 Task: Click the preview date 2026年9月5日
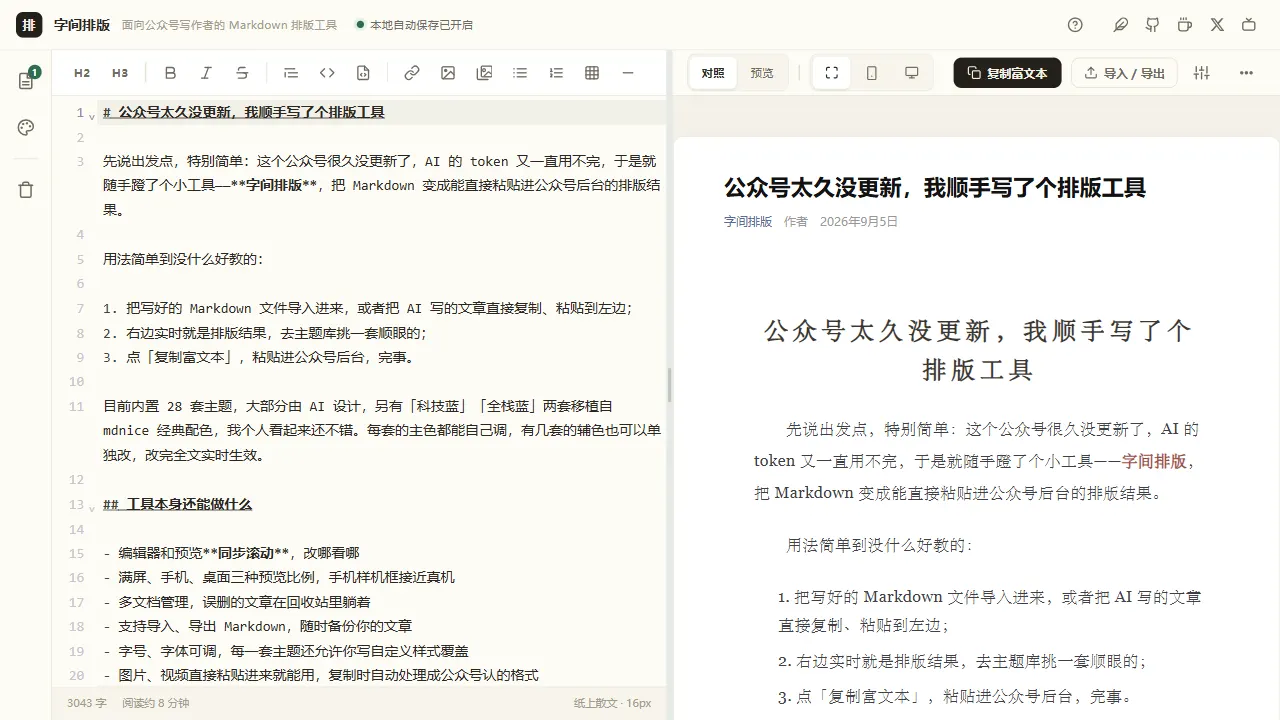(x=859, y=222)
